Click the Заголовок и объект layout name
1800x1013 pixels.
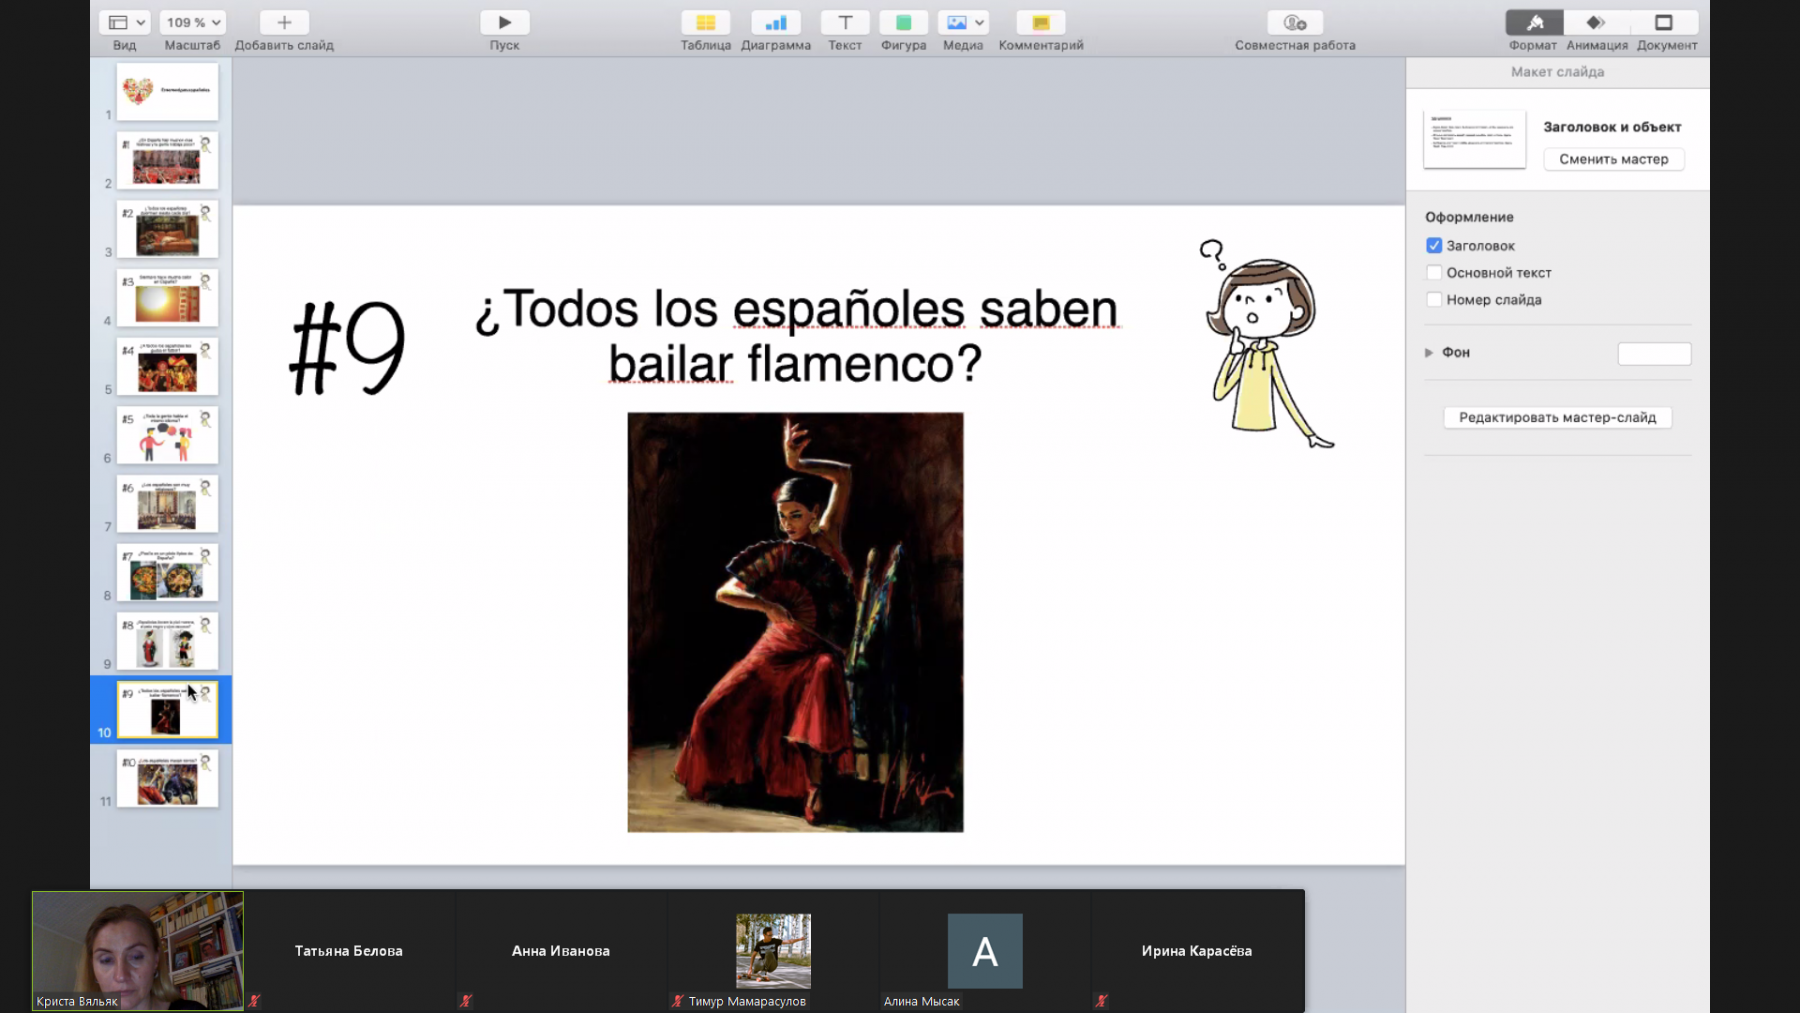pos(1612,127)
